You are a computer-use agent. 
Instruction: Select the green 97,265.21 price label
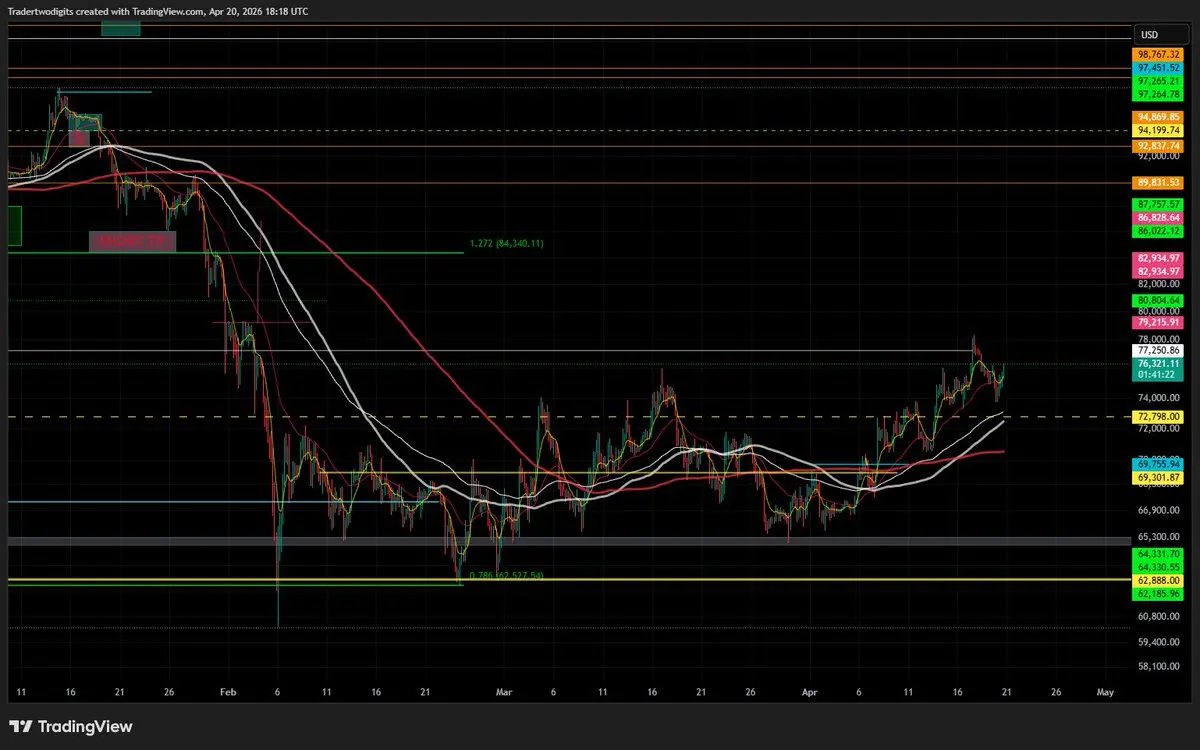point(1158,80)
